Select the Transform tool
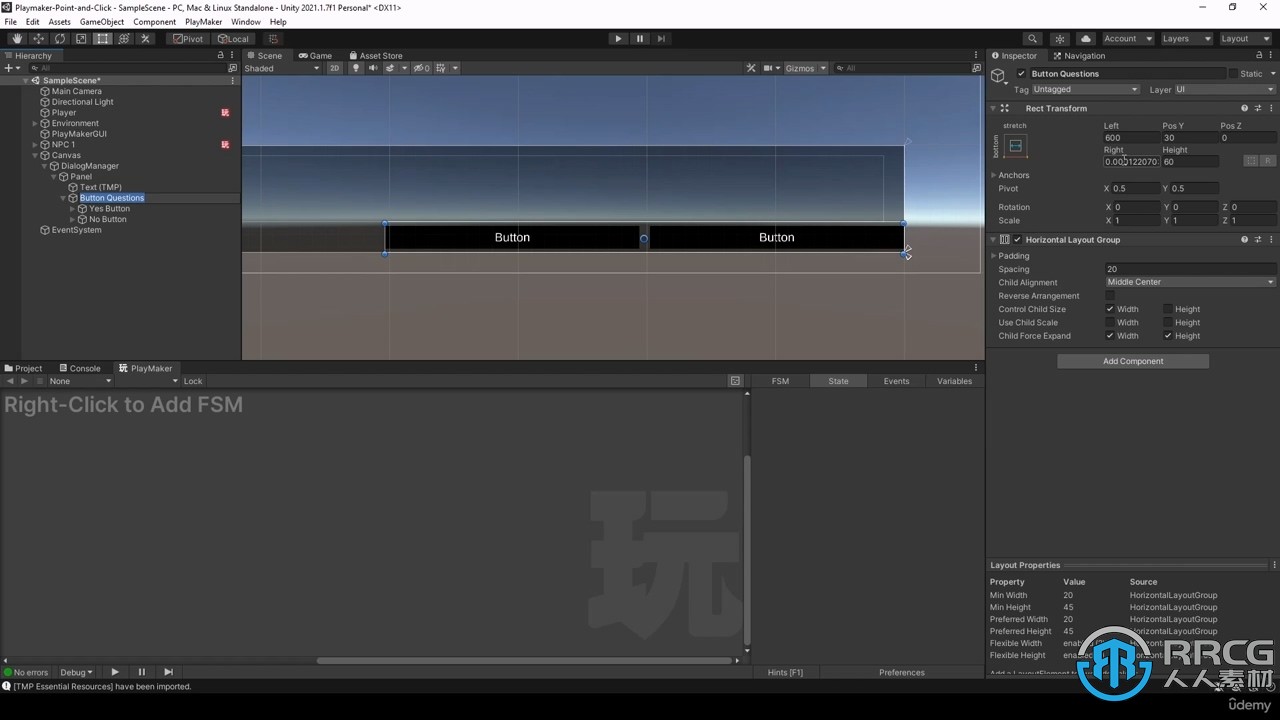 (x=124, y=39)
